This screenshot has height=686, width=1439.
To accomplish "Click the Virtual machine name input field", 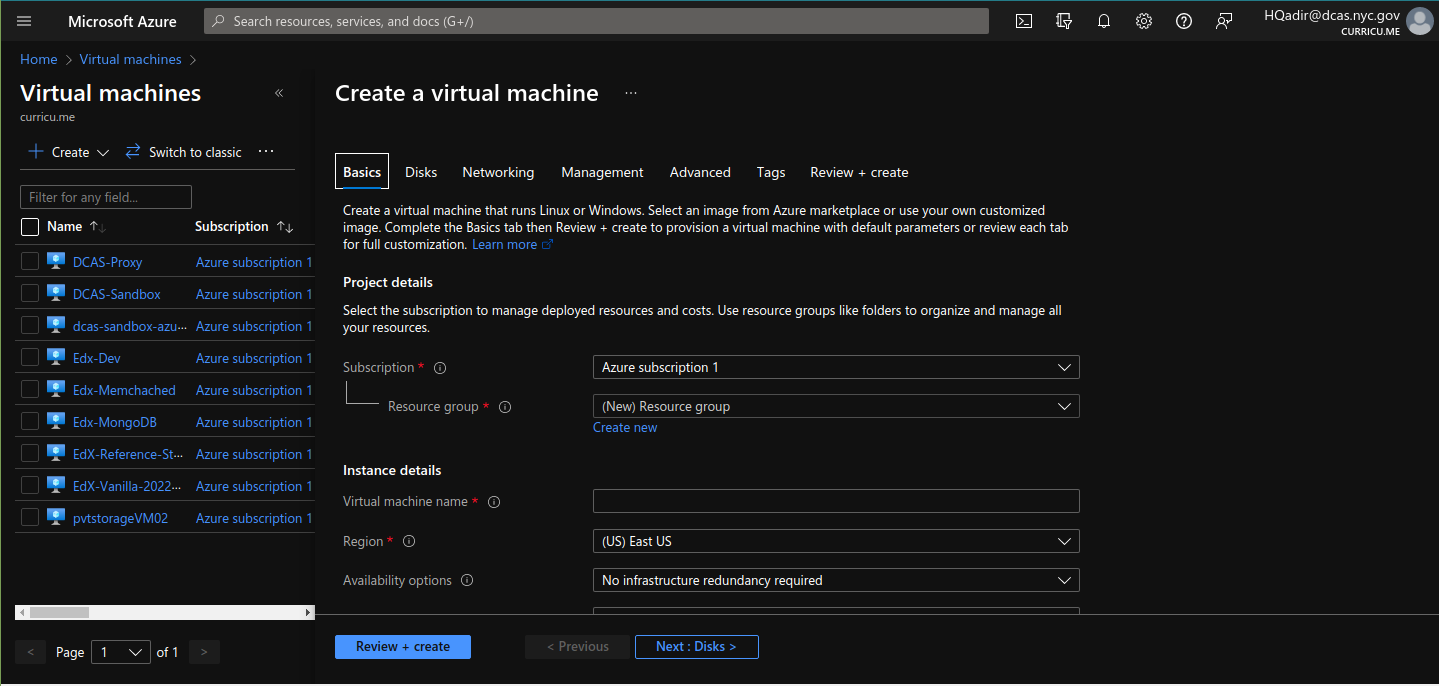I will (836, 501).
